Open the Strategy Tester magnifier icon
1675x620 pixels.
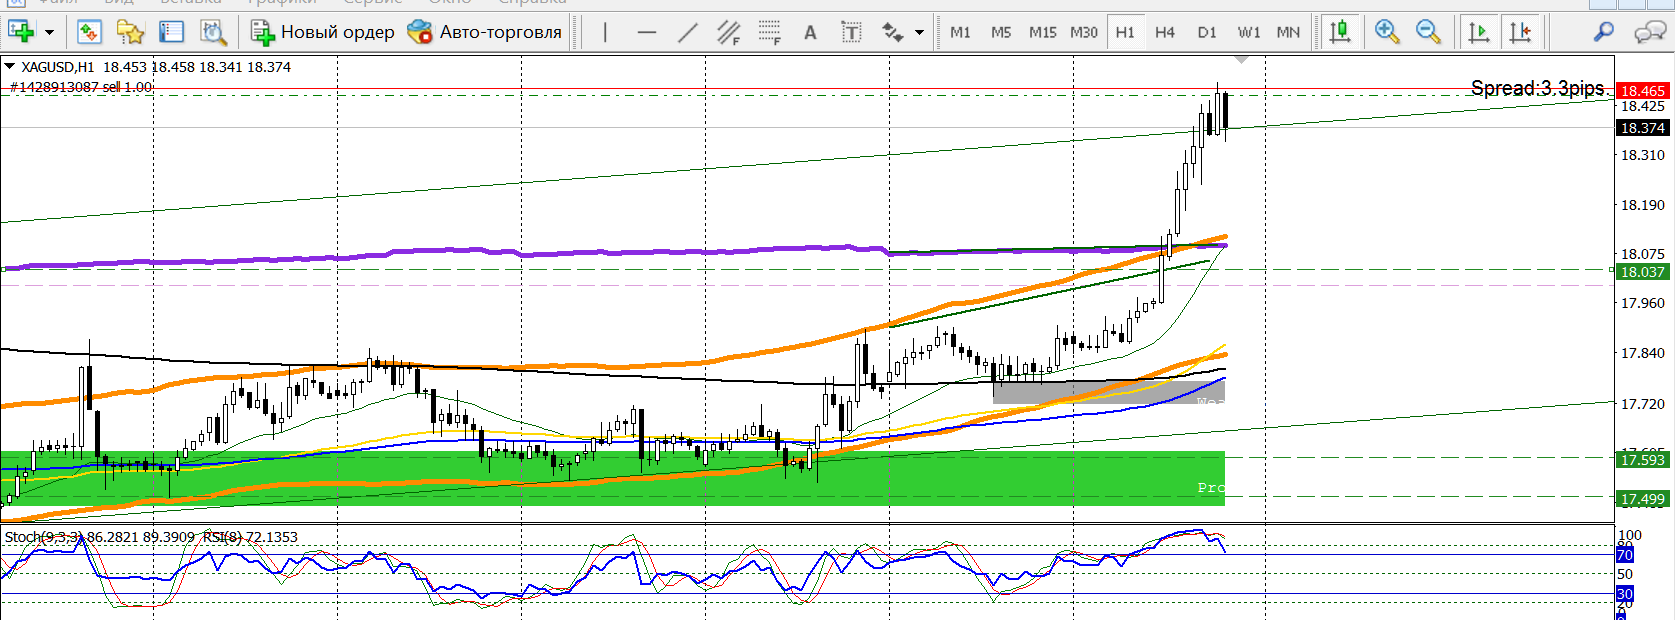(213, 32)
